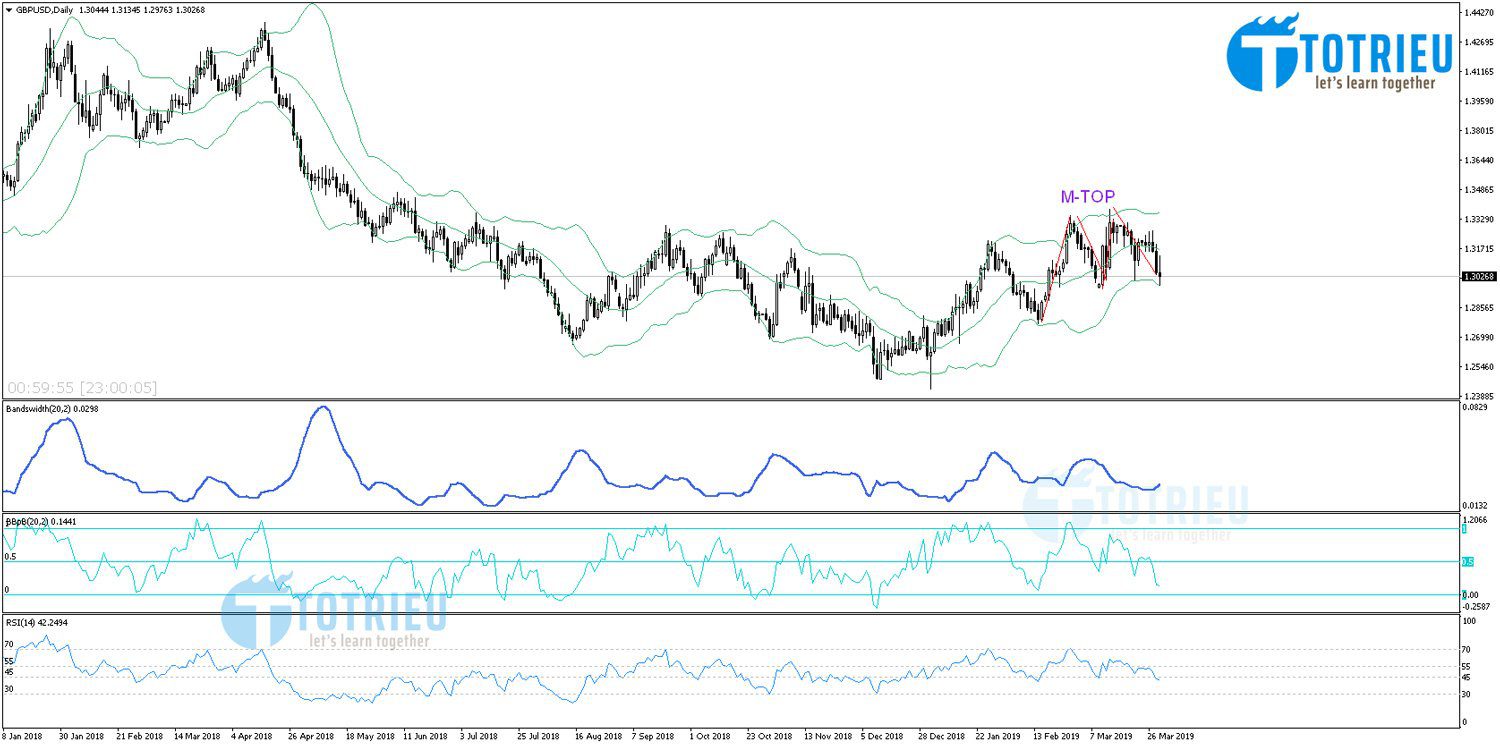Click the M-TOP pattern annotation
The image size is (1500, 746).
pyautogui.click(x=1087, y=197)
